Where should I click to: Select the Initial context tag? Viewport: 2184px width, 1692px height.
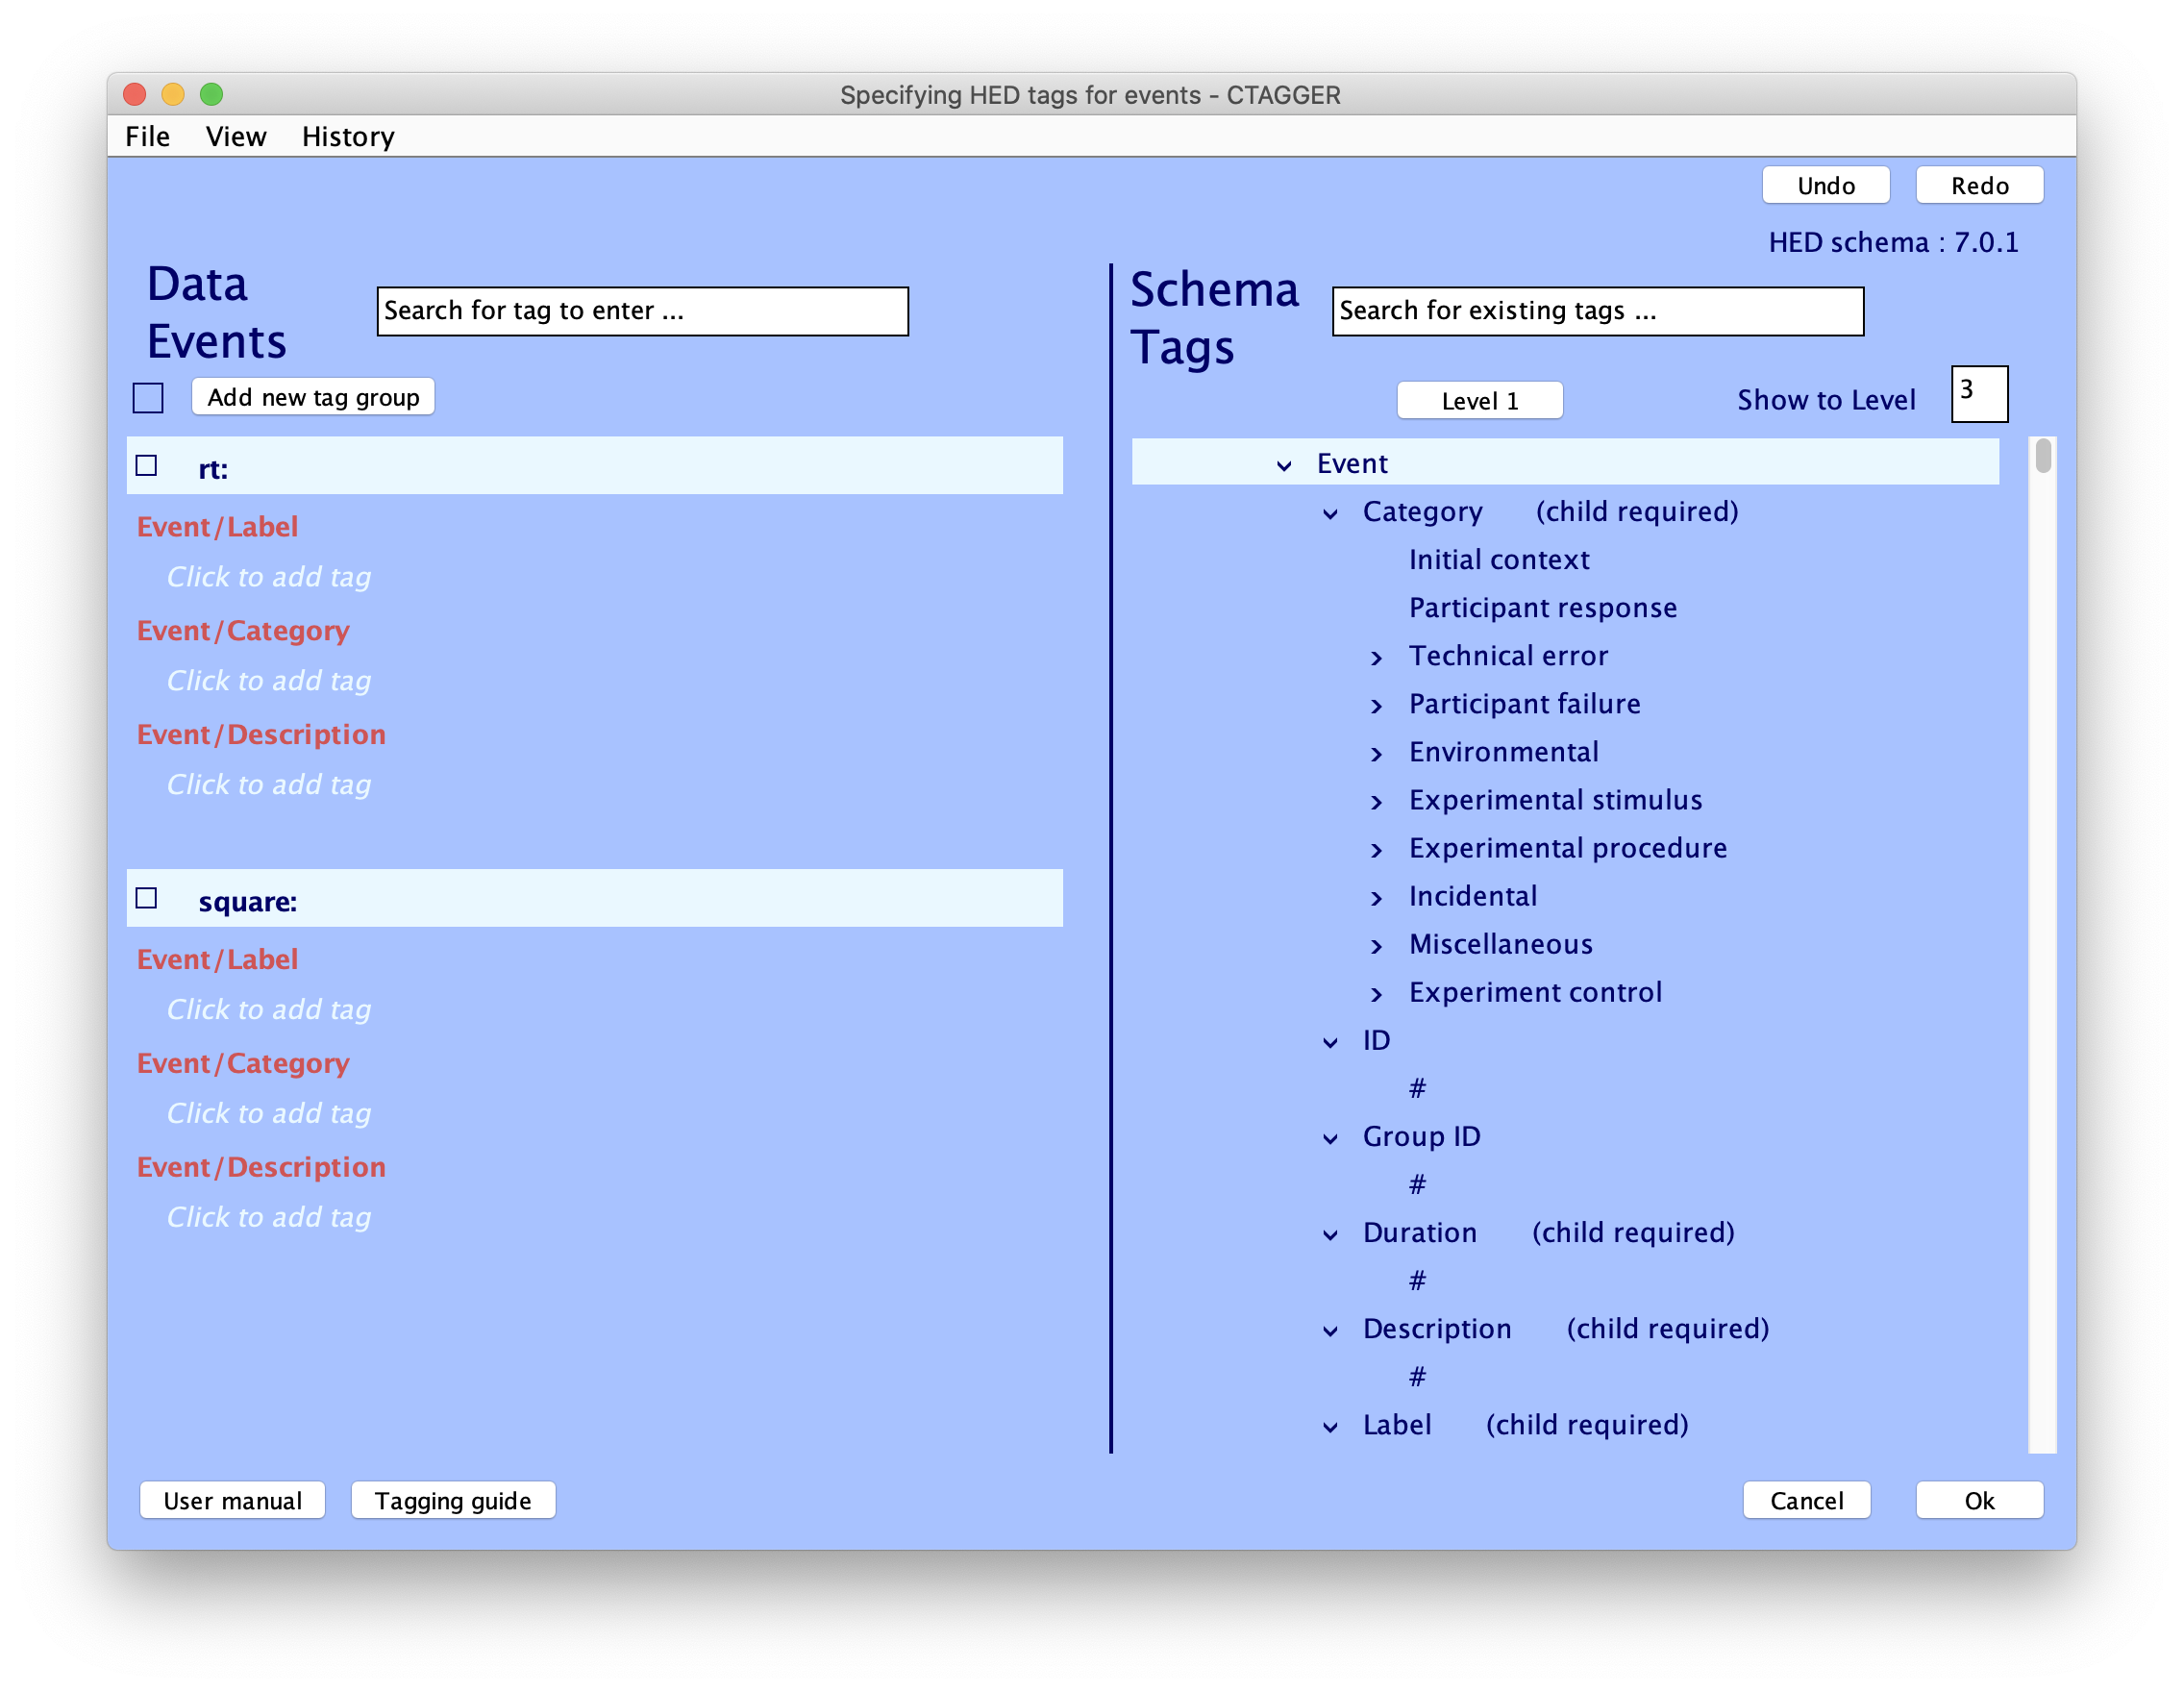pyautogui.click(x=1498, y=560)
